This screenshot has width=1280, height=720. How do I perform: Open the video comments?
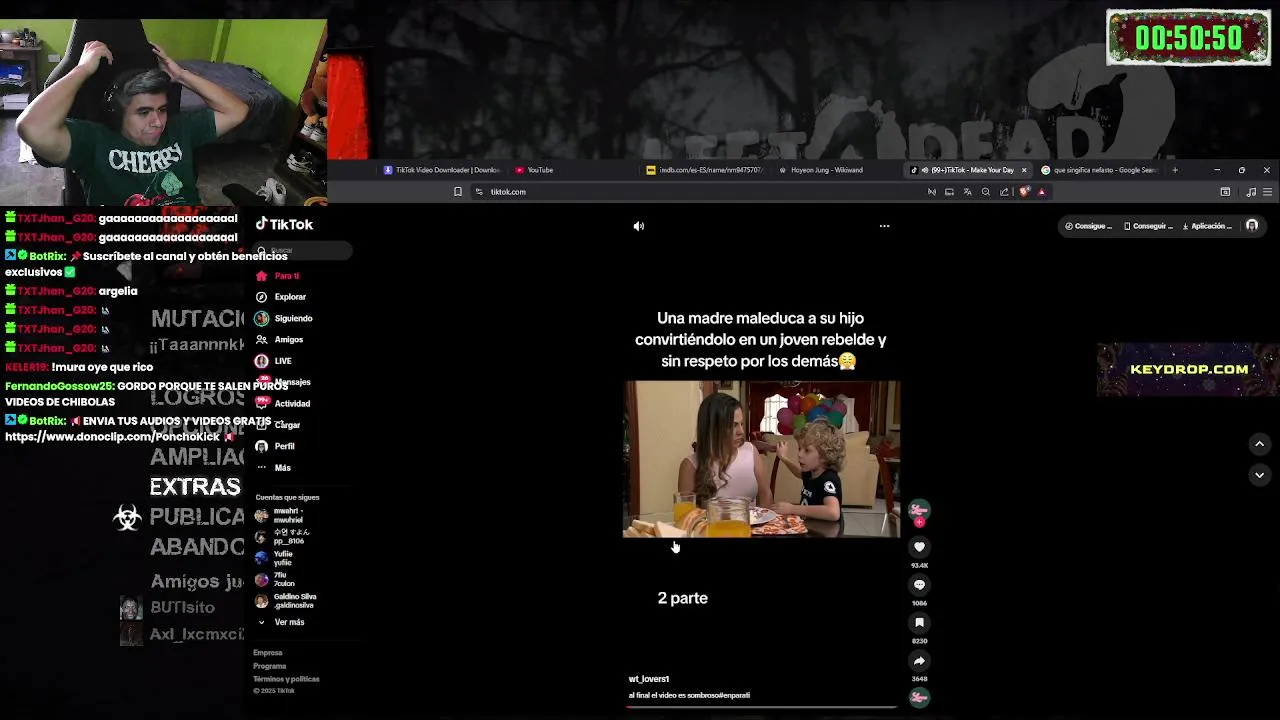tap(919, 585)
